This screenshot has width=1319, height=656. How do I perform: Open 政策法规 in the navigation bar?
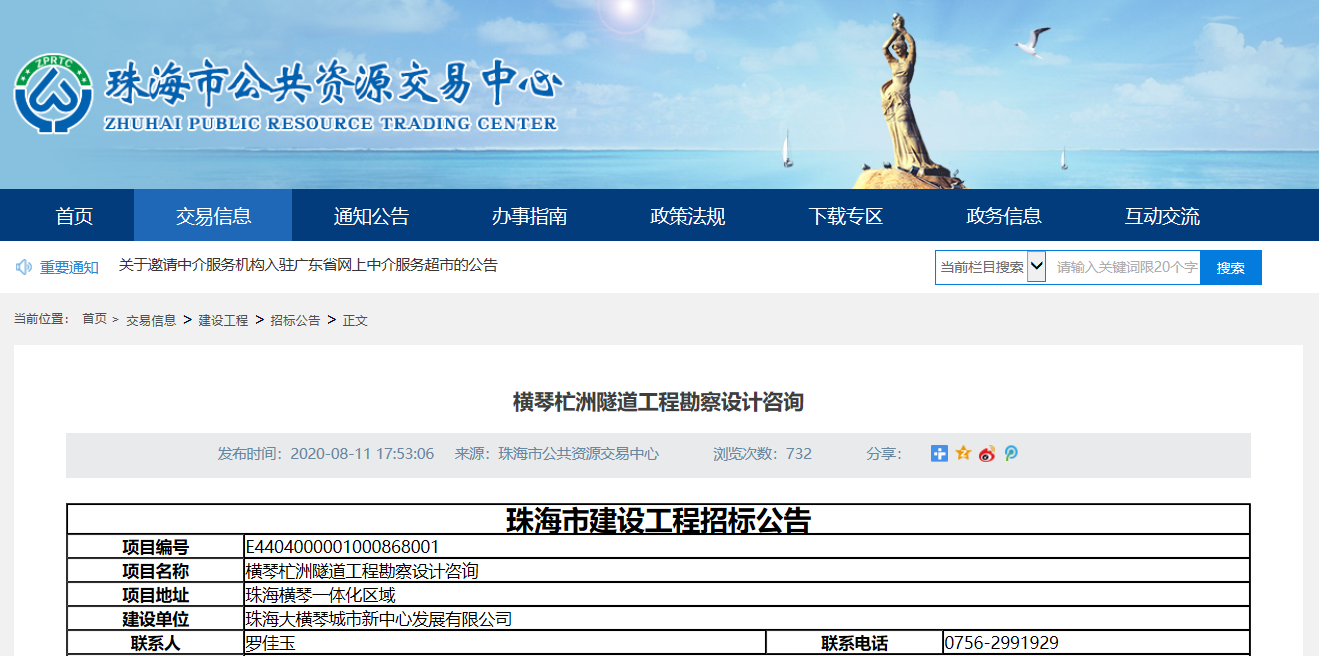[687, 216]
